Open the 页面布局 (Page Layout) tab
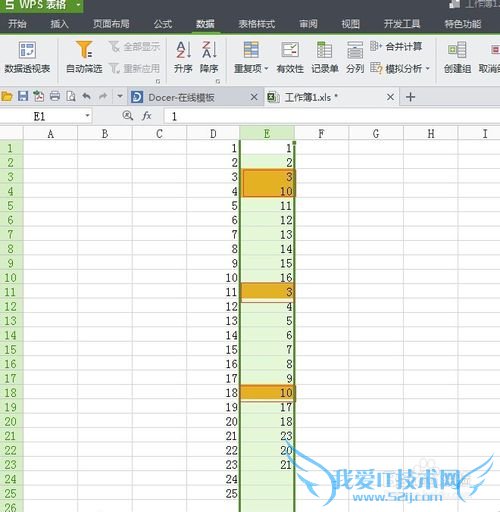Image resolution: width=500 pixels, height=512 pixels. point(111,24)
